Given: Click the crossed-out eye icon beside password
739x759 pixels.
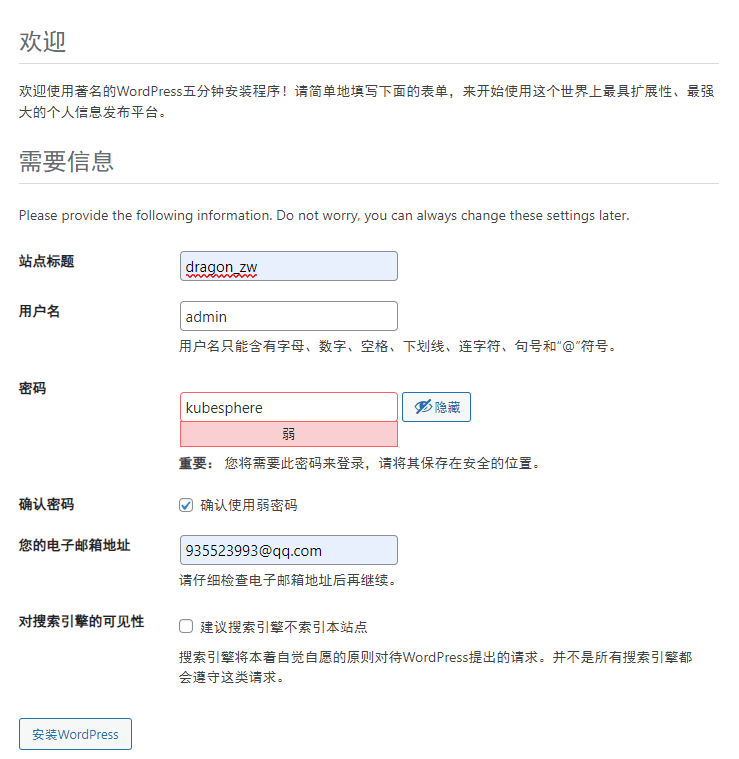Looking at the screenshot, I should (x=422, y=407).
